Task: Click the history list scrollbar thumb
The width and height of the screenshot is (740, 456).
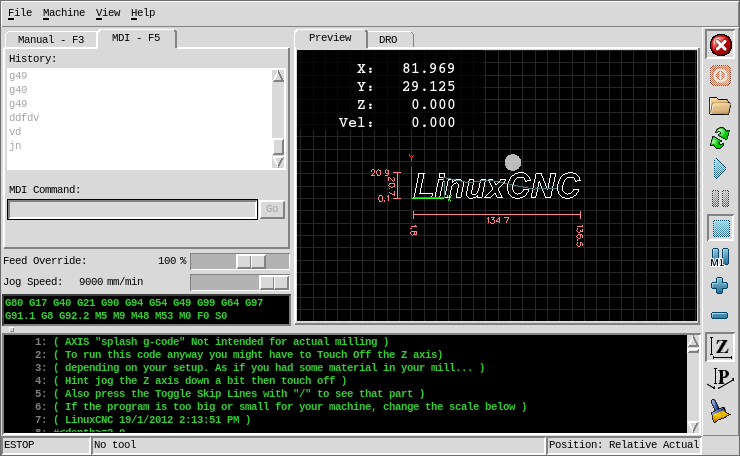Action: (278, 146)
